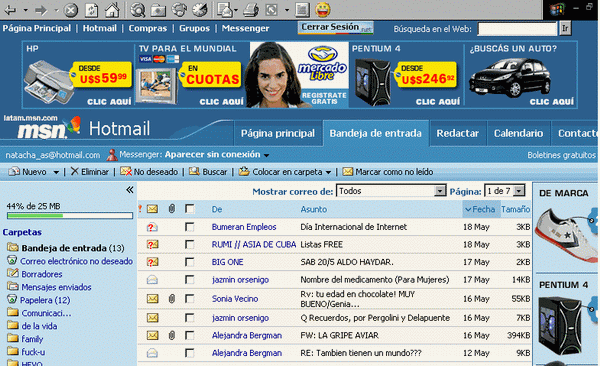Click the No deseado junk mail icon
600x366 pixels.
[126, 172]
